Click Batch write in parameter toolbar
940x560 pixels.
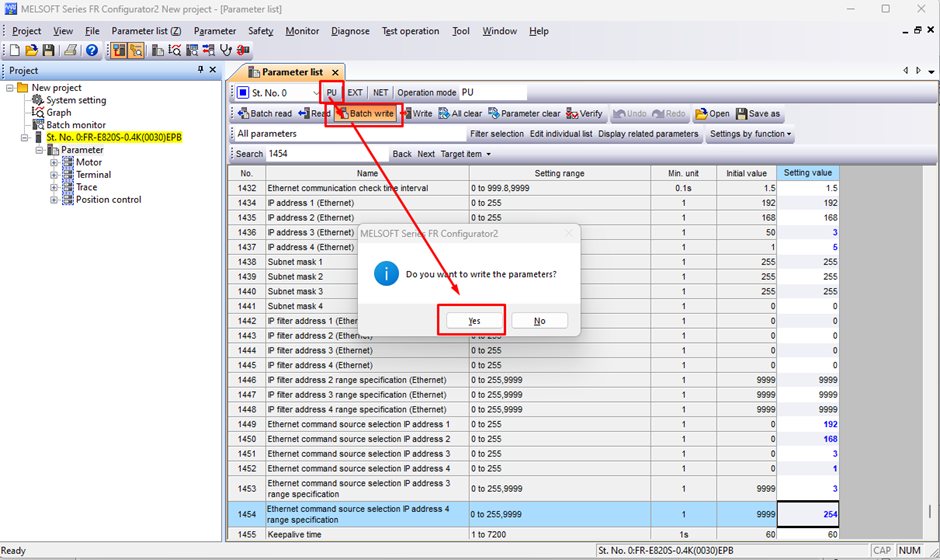pyautogui.click(x=365, y=113)
